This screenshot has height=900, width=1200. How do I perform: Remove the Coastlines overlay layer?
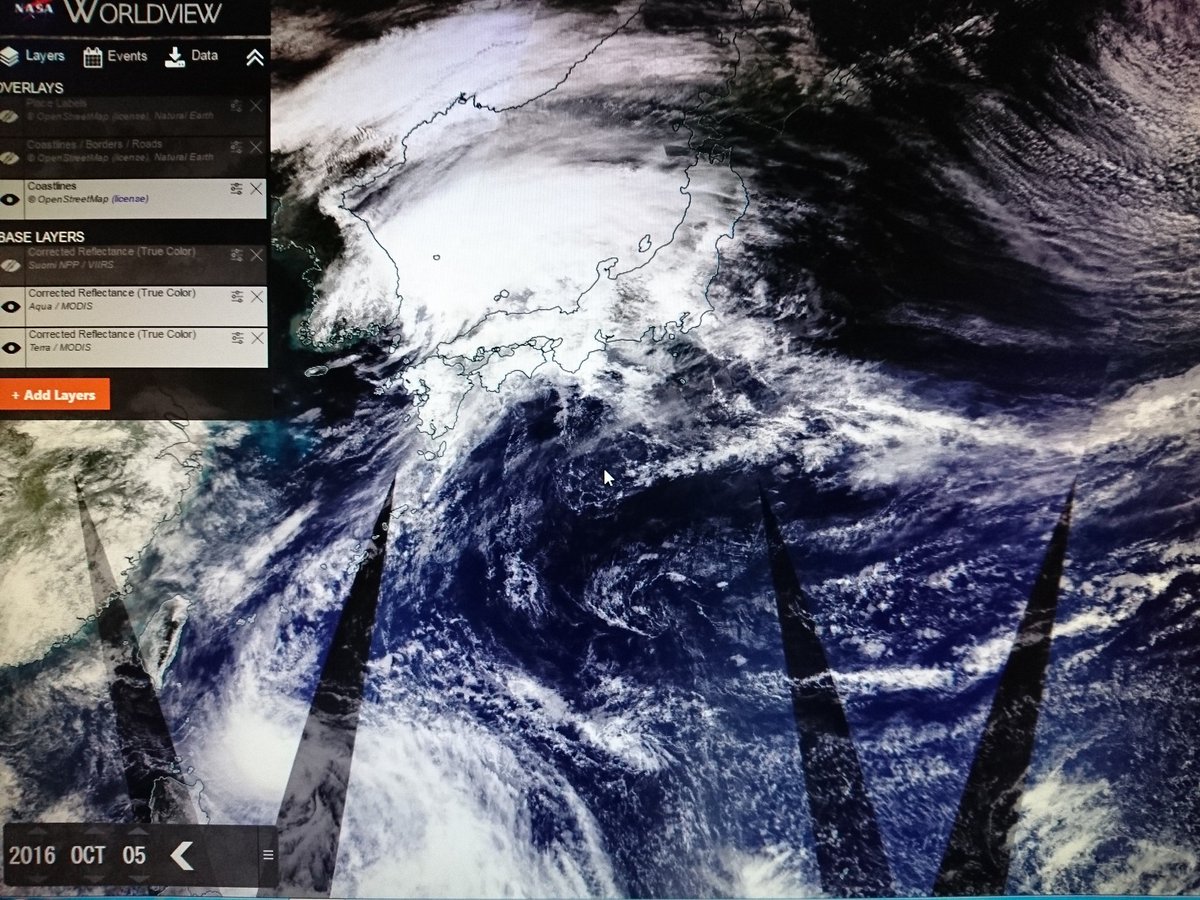(256, 188)
